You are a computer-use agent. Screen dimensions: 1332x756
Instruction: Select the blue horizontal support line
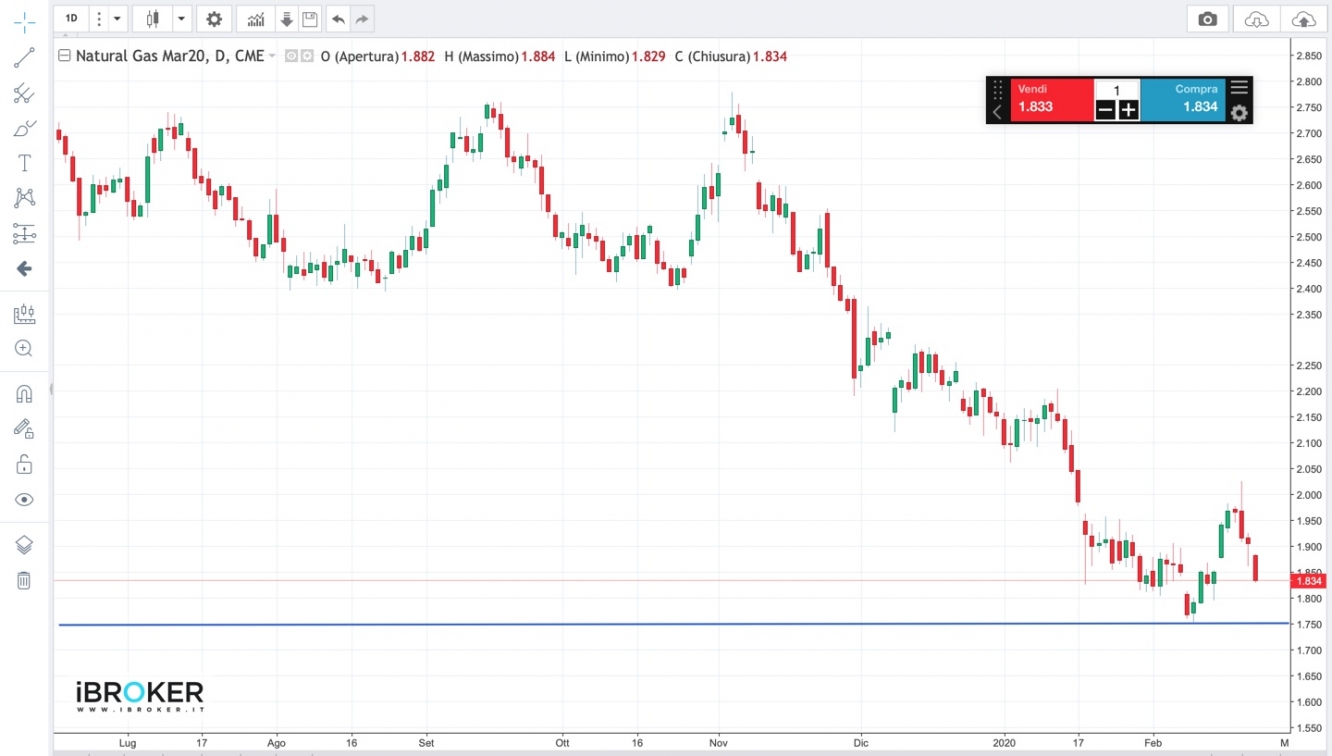point(673,624)
